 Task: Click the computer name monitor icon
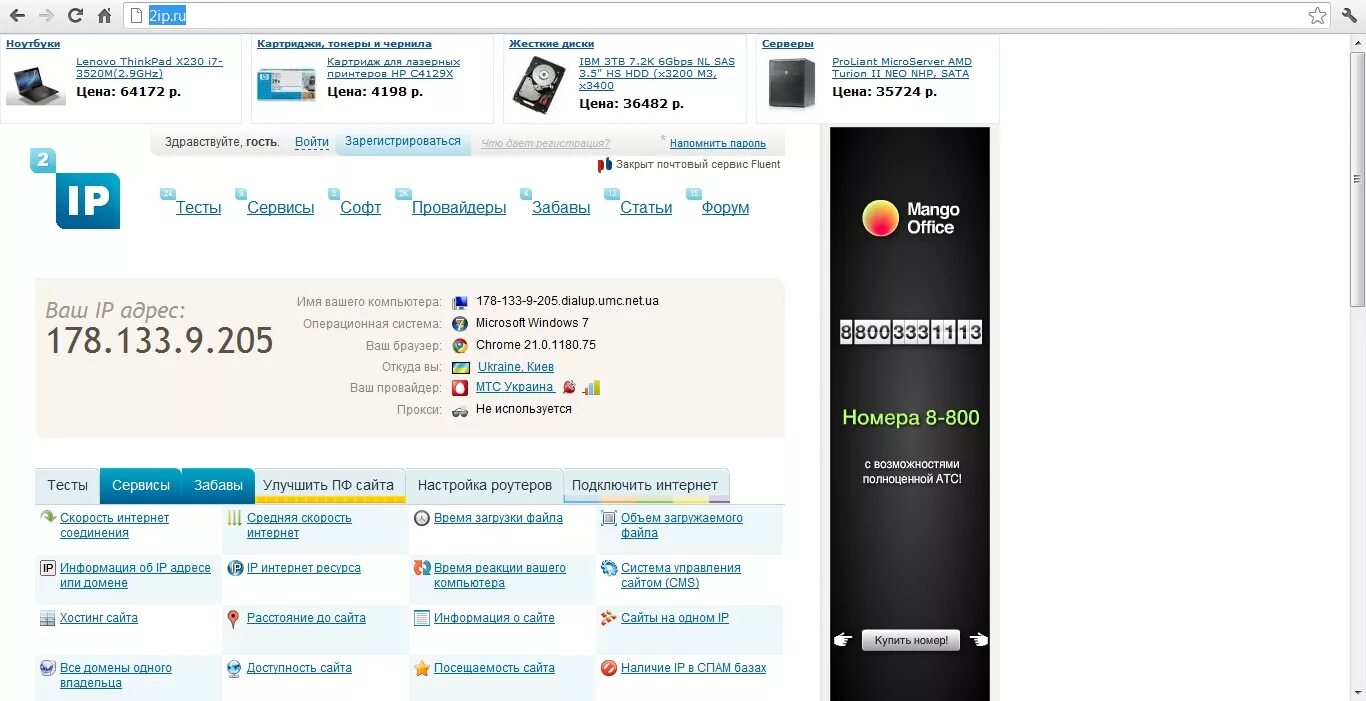[460, 302]
